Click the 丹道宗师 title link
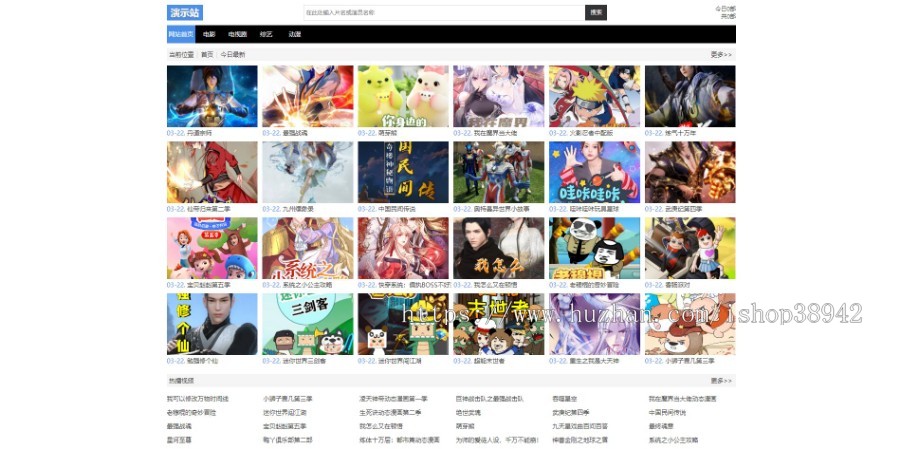 200,133
